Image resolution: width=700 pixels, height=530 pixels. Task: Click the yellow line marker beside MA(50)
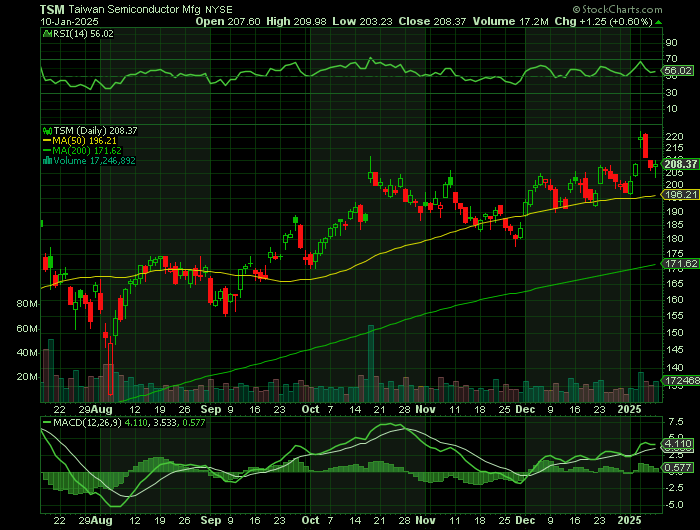47,141
